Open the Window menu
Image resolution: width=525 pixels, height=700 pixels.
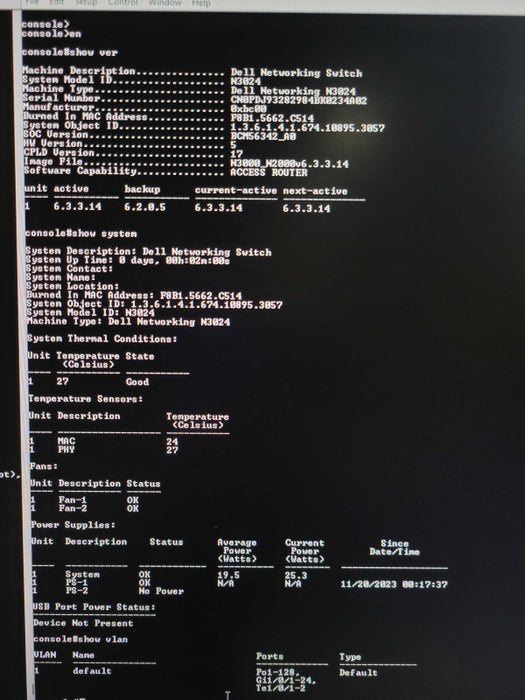165,2
